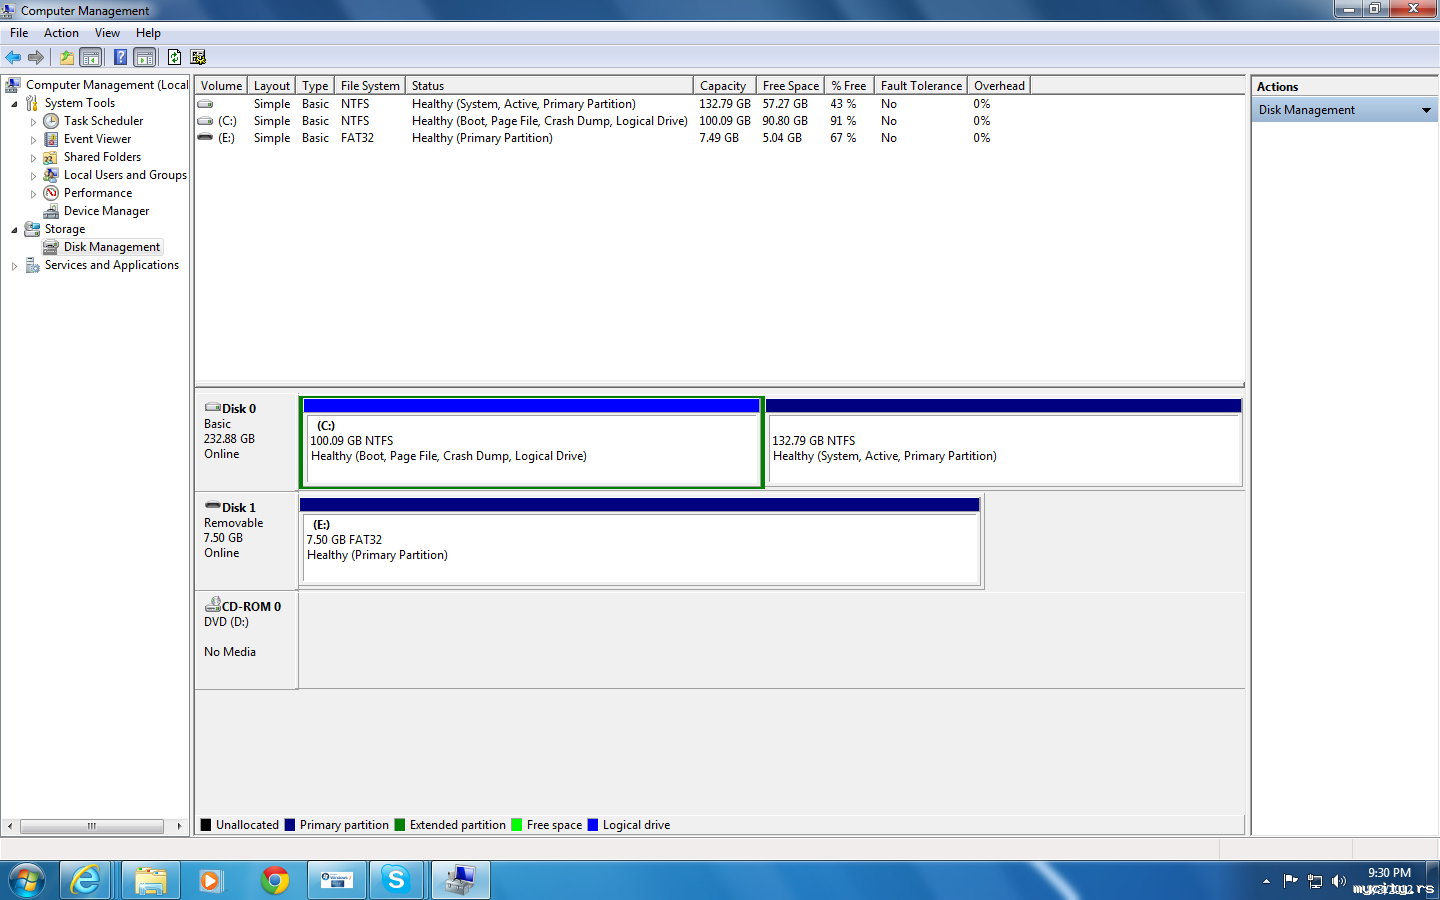Click the Device Manager icon in tree
1440x900 pixels.
(51, 211)
